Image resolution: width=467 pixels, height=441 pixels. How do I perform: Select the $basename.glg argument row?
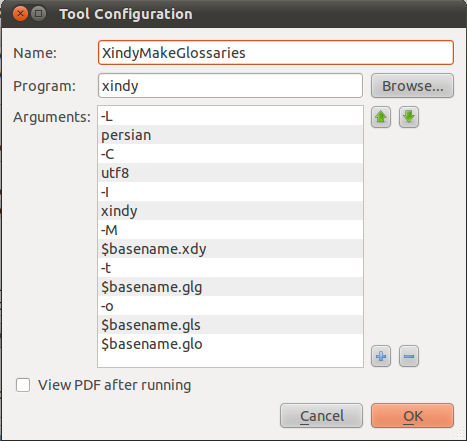[x=230, y=287]
